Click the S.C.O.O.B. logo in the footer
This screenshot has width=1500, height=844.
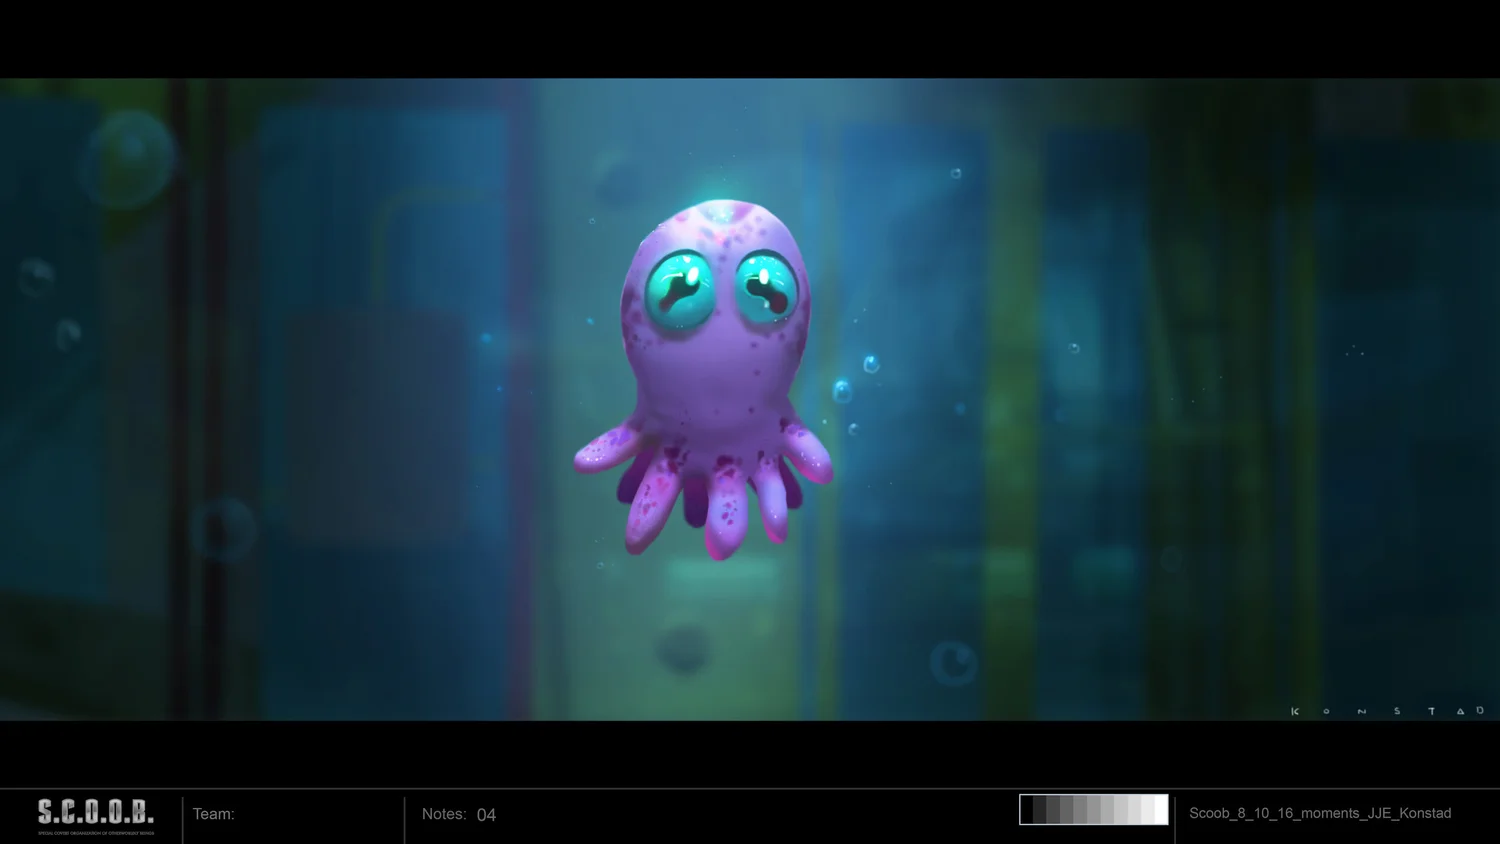[96, 816]
